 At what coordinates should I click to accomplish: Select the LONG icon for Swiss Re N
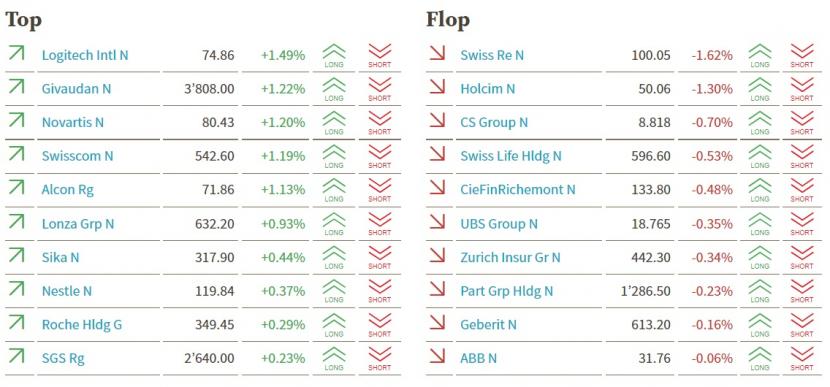[x=760, y=56]
